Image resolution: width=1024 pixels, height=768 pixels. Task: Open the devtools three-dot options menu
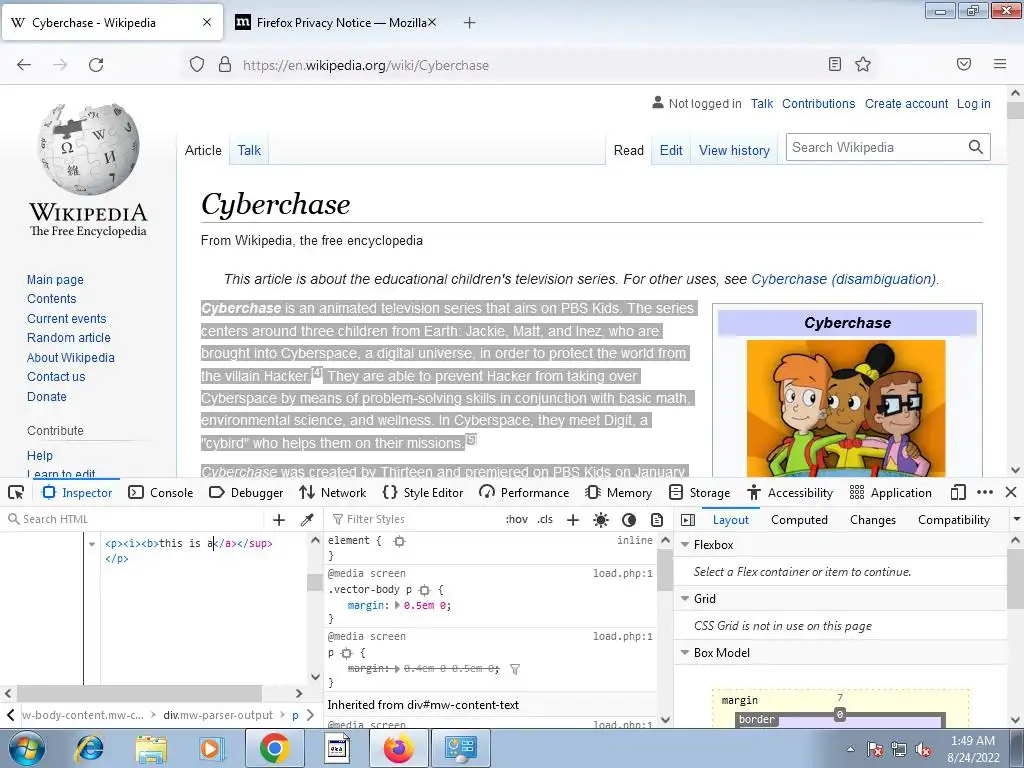coord(985,492)
